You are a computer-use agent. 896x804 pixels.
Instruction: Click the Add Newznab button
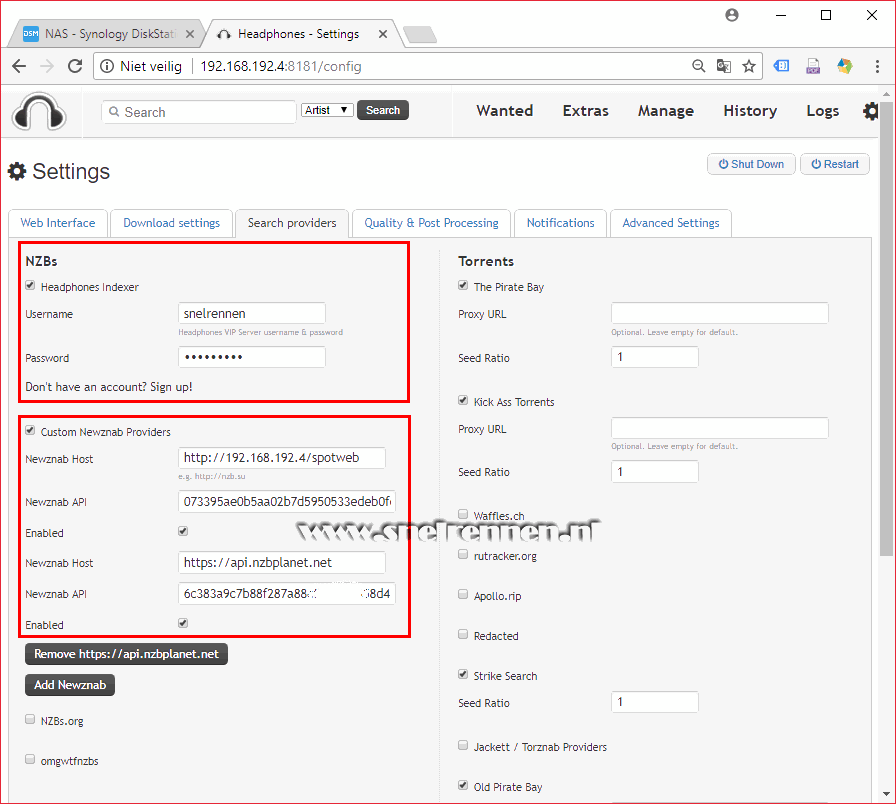70,685
